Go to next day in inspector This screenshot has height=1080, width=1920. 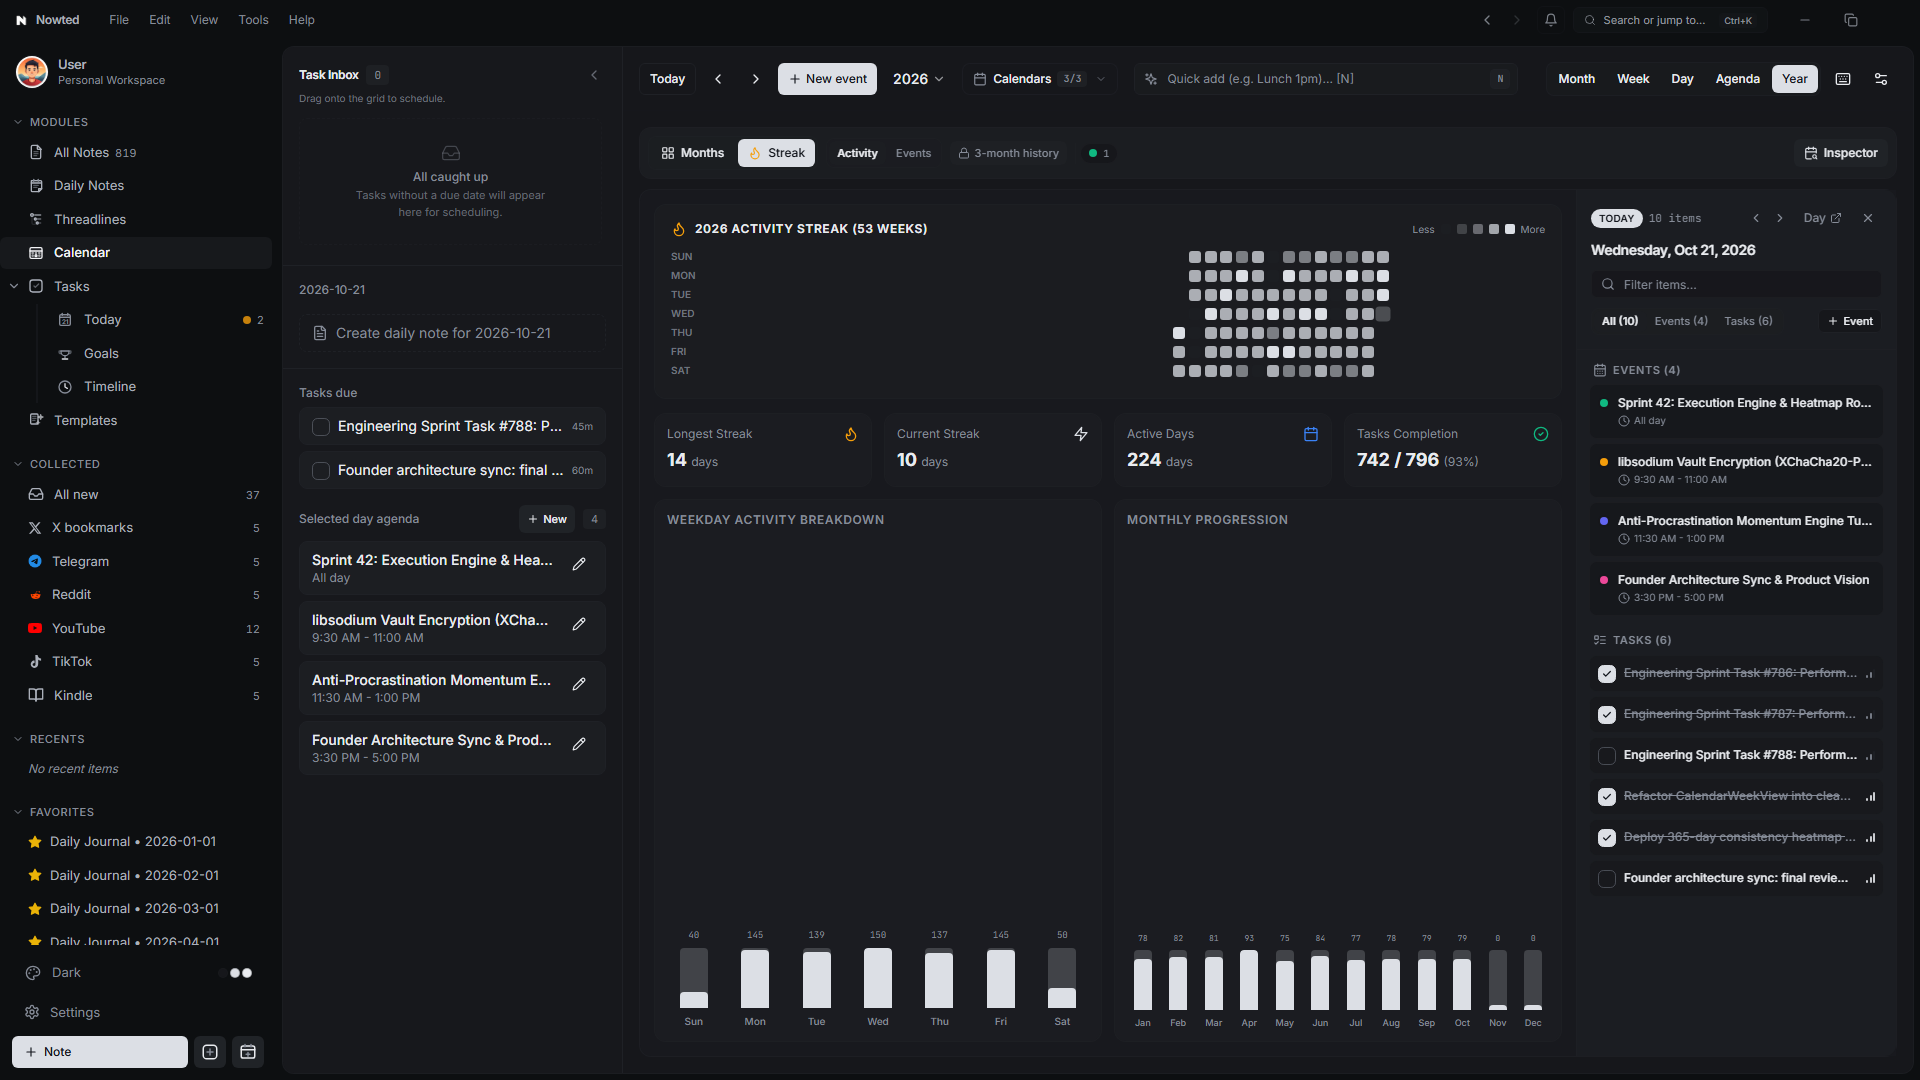point(1780,218)
